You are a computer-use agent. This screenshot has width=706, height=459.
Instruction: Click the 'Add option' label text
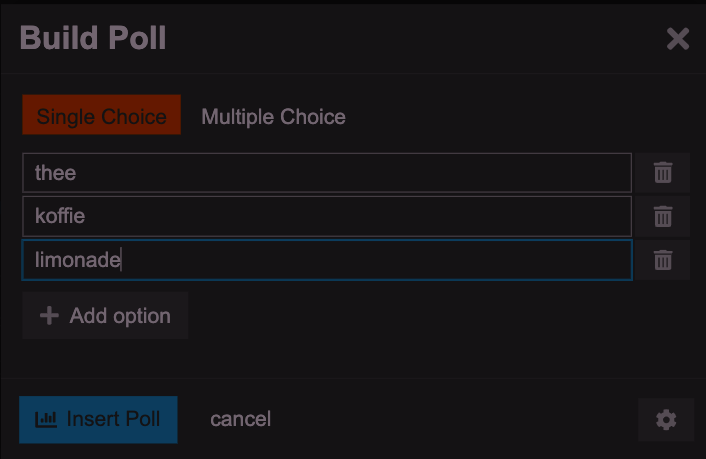(x=120, y=316)
